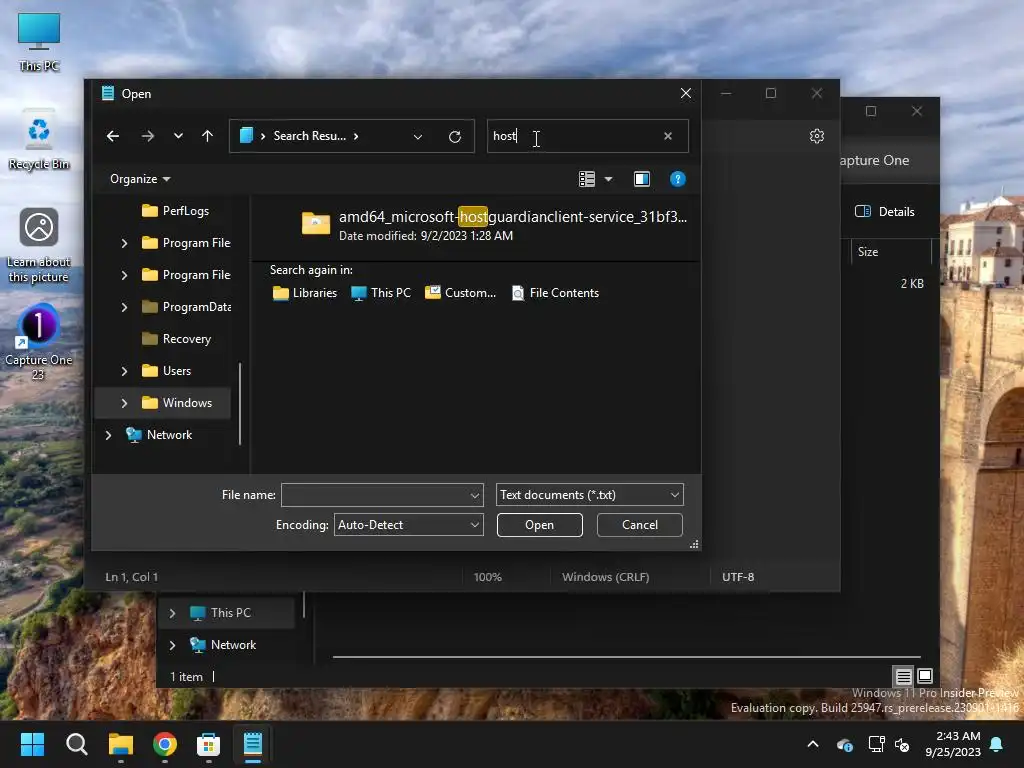Screen dimensions: 1024x768
Task: Search again in This PC
Action: (381, 293)
